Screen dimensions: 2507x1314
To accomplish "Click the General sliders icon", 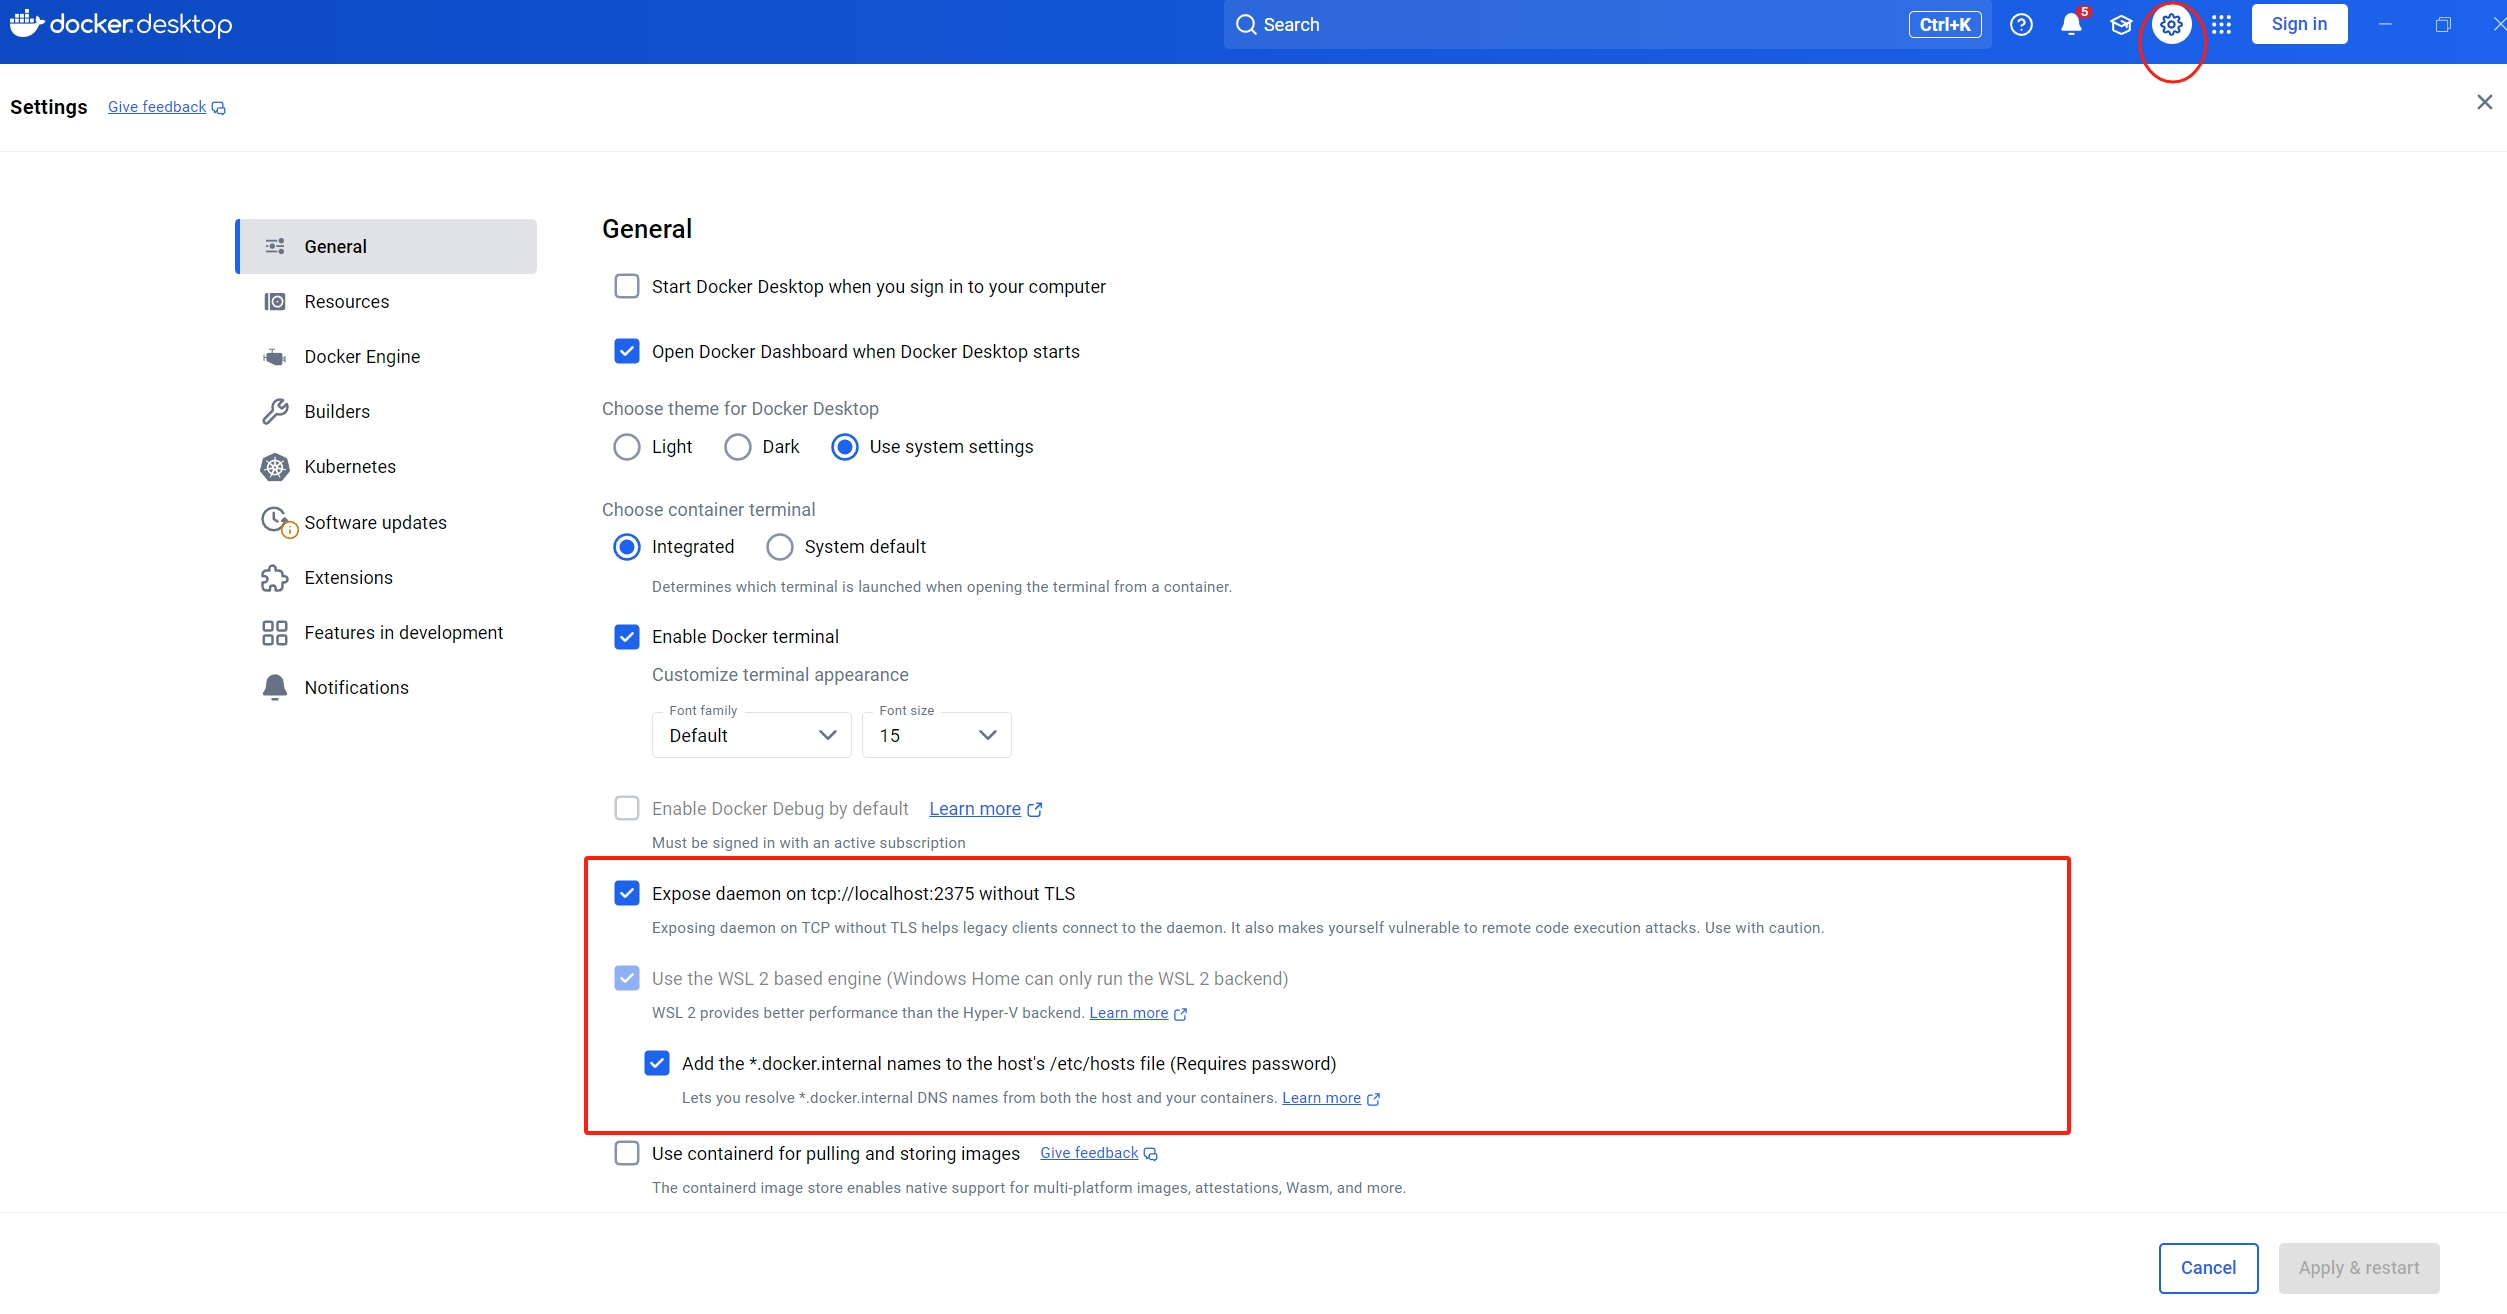I will pos(275,246).
